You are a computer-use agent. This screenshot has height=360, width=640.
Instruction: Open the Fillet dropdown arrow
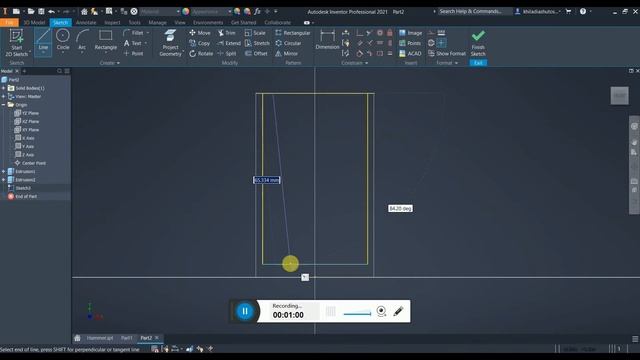(148, 33)
